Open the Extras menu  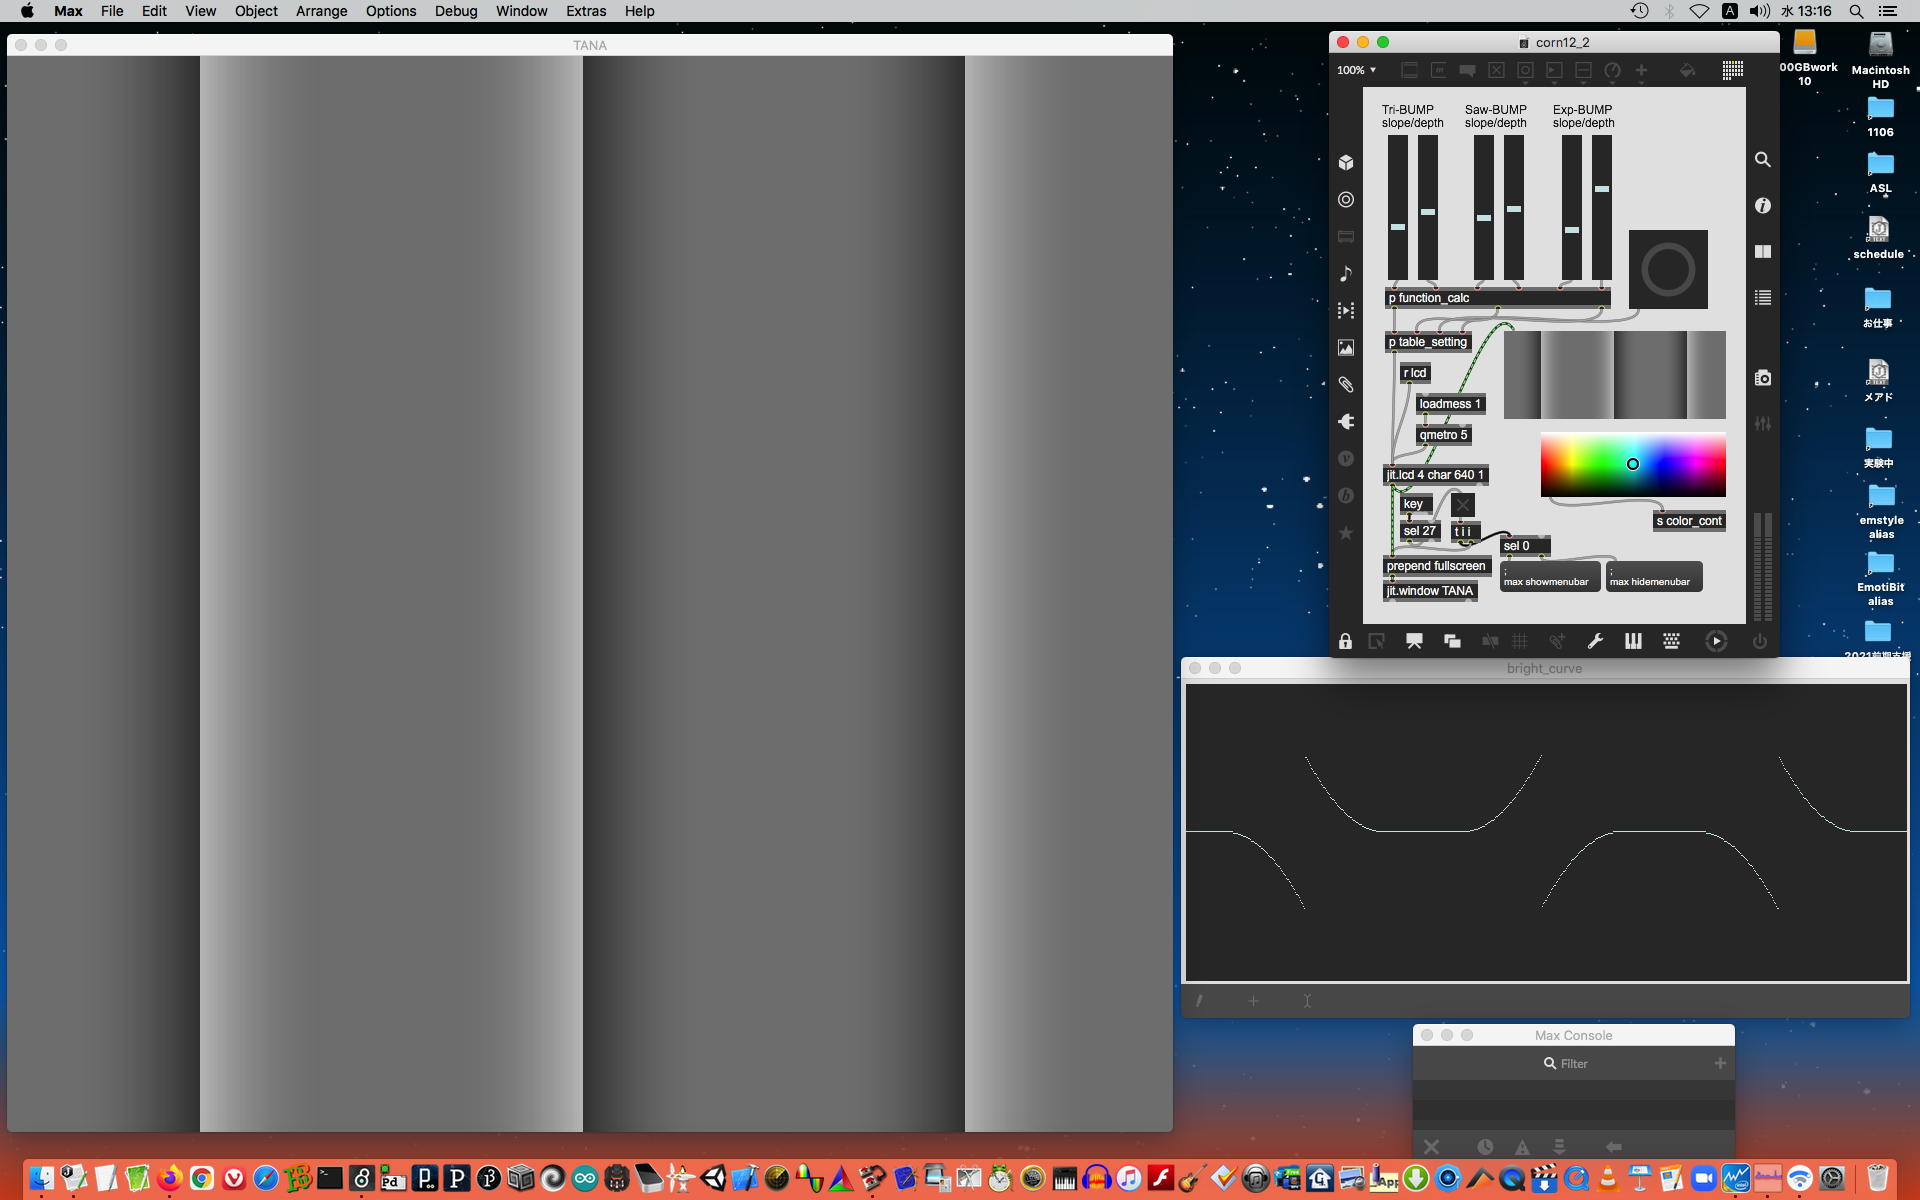tap(585, 11)
